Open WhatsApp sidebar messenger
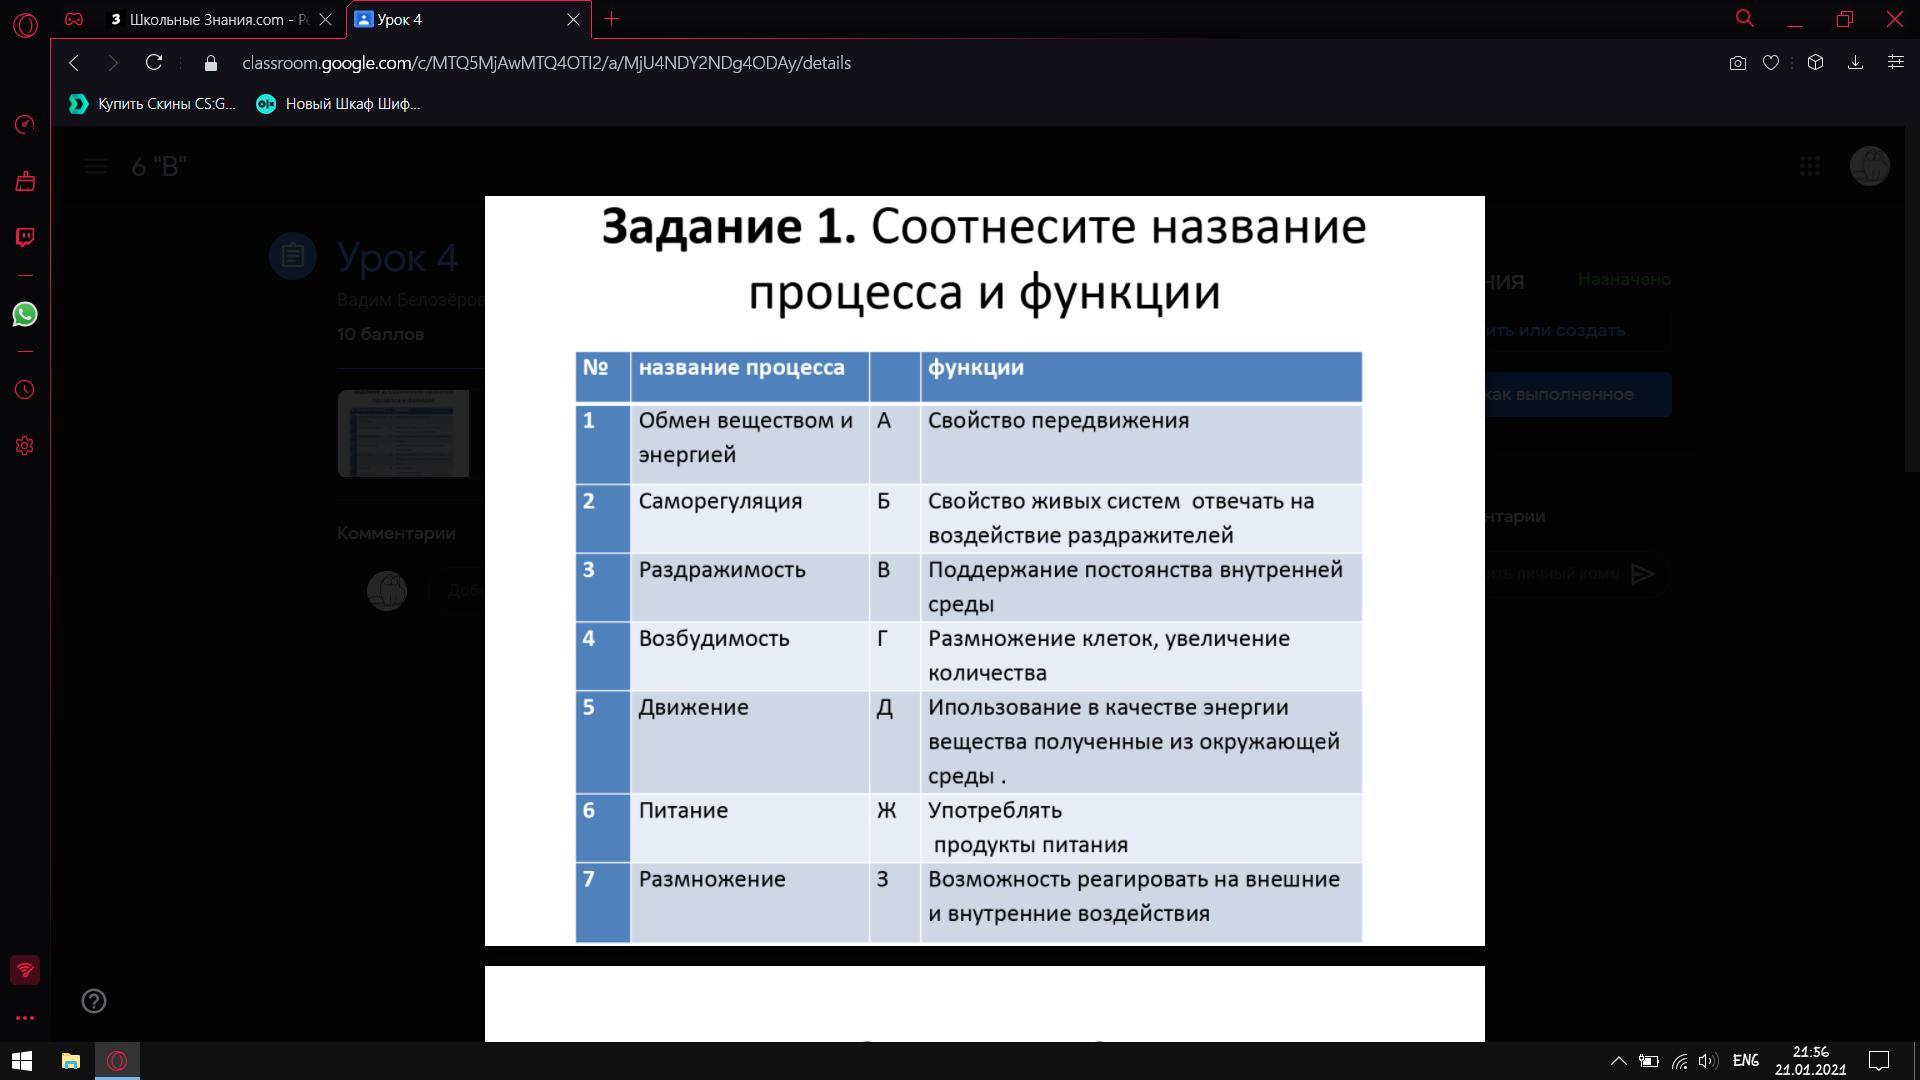 tap(25, 314)
